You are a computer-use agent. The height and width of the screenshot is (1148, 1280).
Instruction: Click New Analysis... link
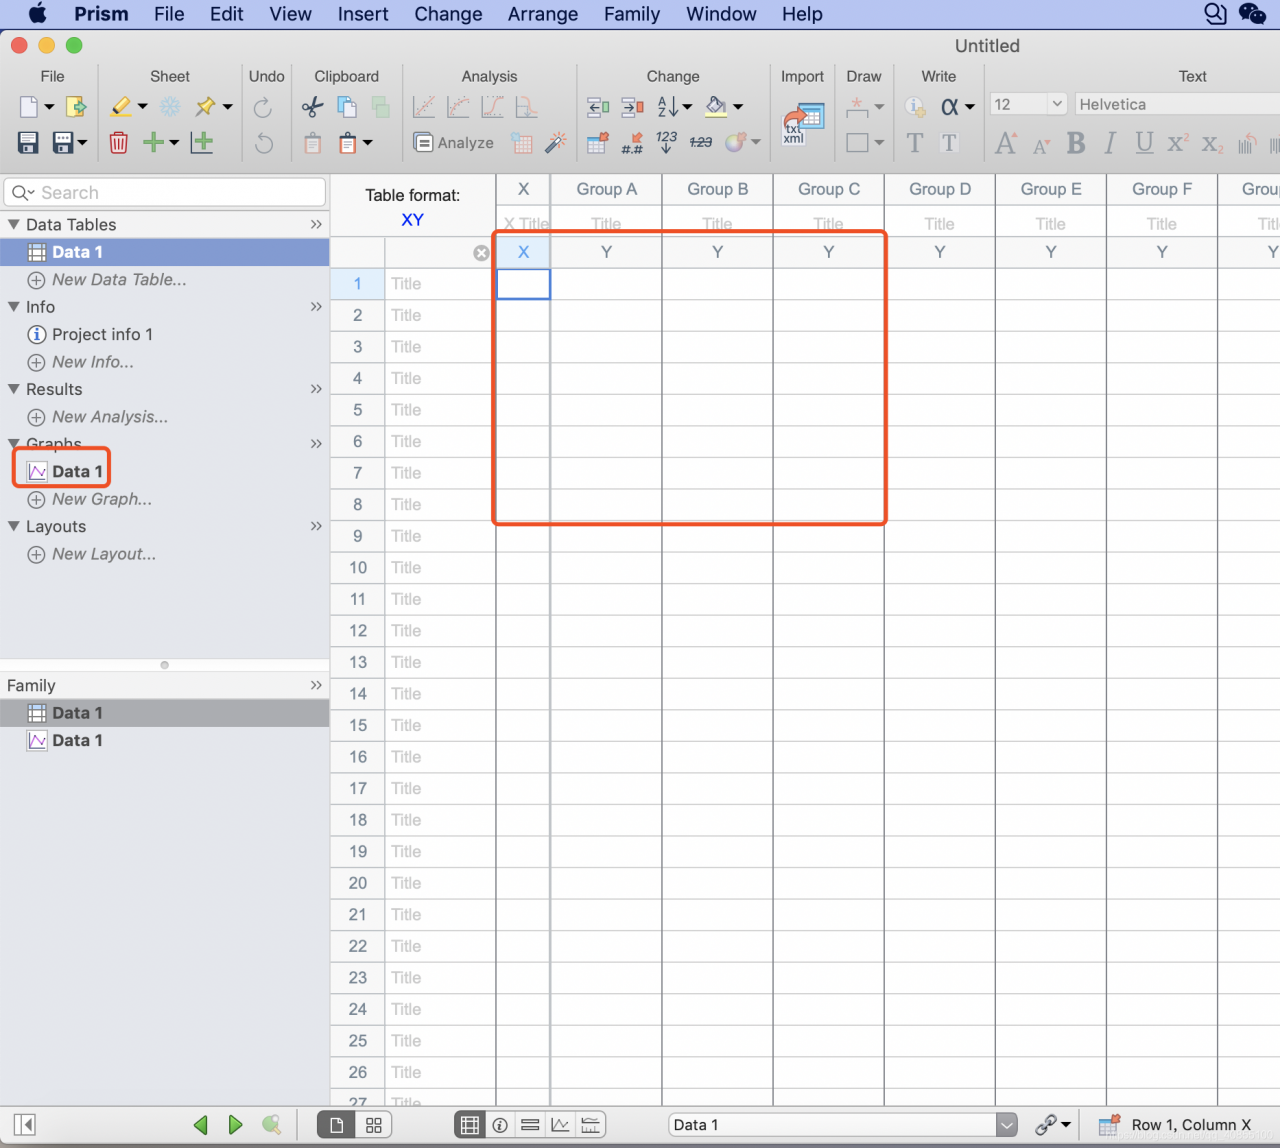(110, 417)
